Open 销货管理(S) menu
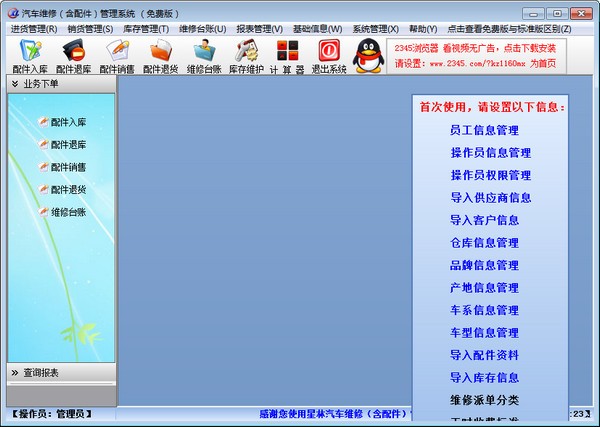The image size is (600, 427). tap(90, 29)
